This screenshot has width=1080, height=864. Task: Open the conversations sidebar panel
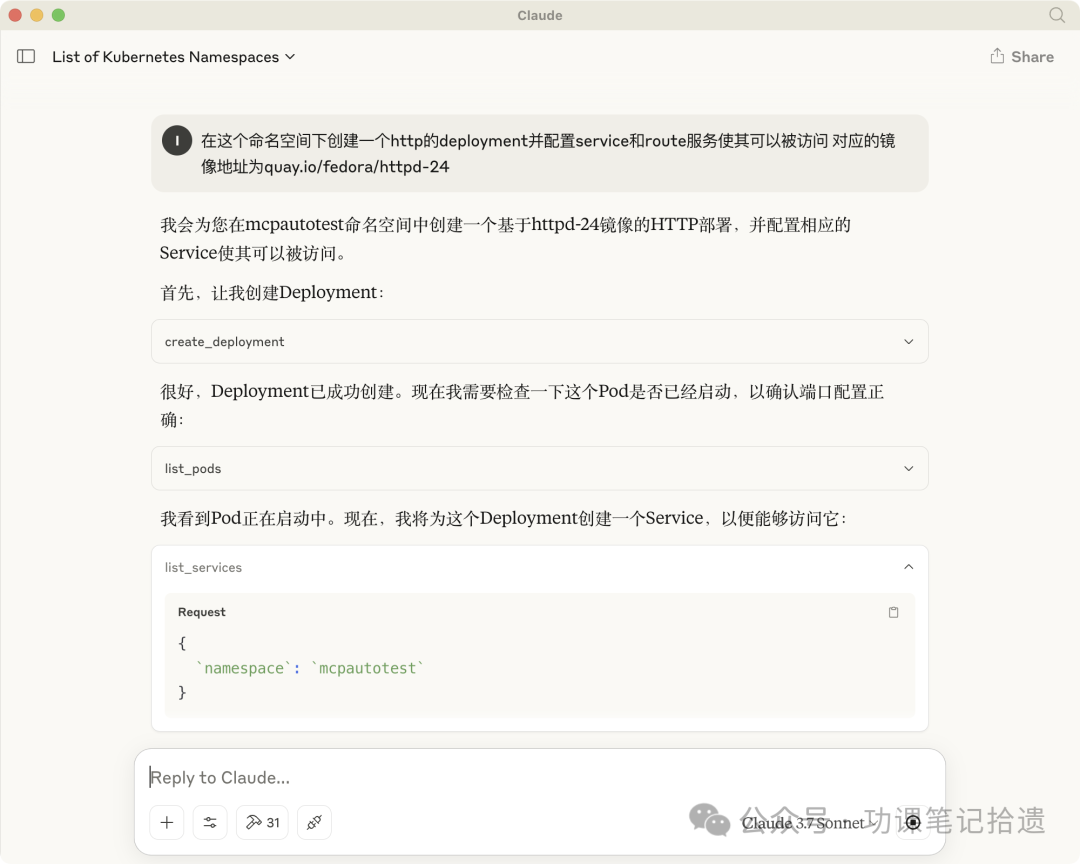point(25,57)
